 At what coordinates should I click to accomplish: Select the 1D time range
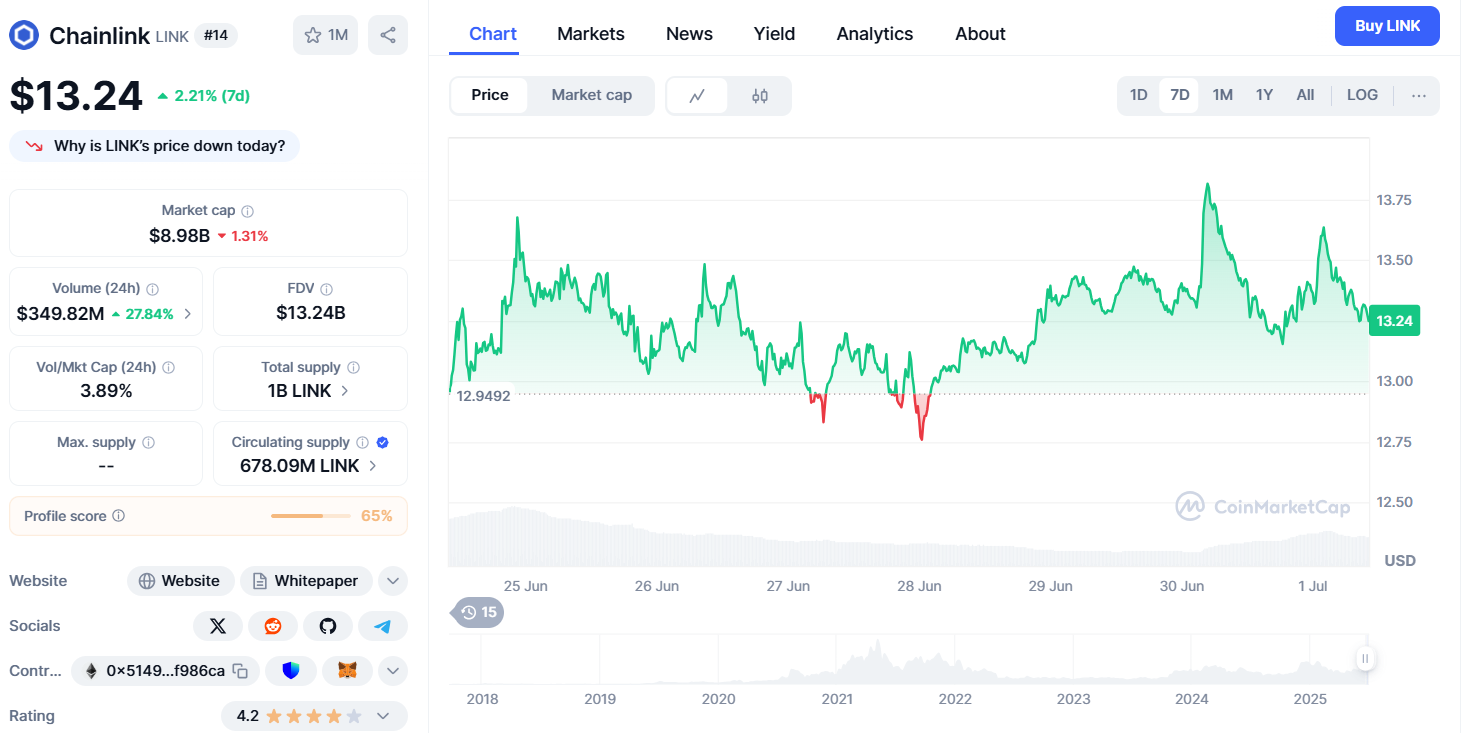[x=1138, y=95]
